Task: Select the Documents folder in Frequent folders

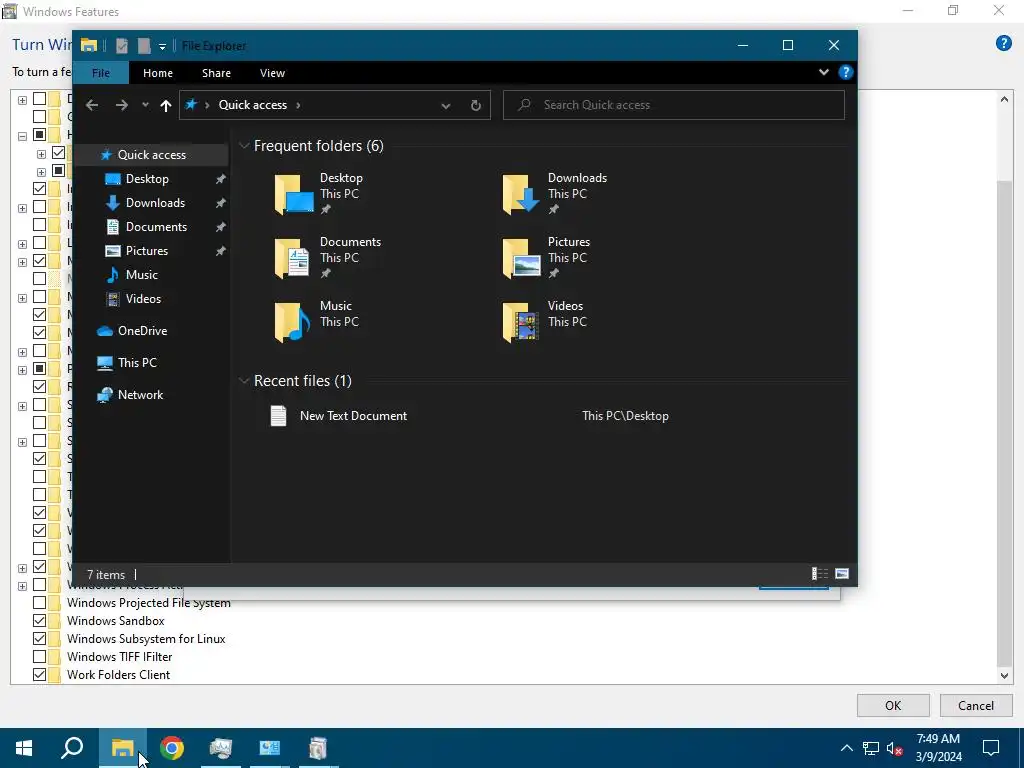Action: click(x=328, y=257)
